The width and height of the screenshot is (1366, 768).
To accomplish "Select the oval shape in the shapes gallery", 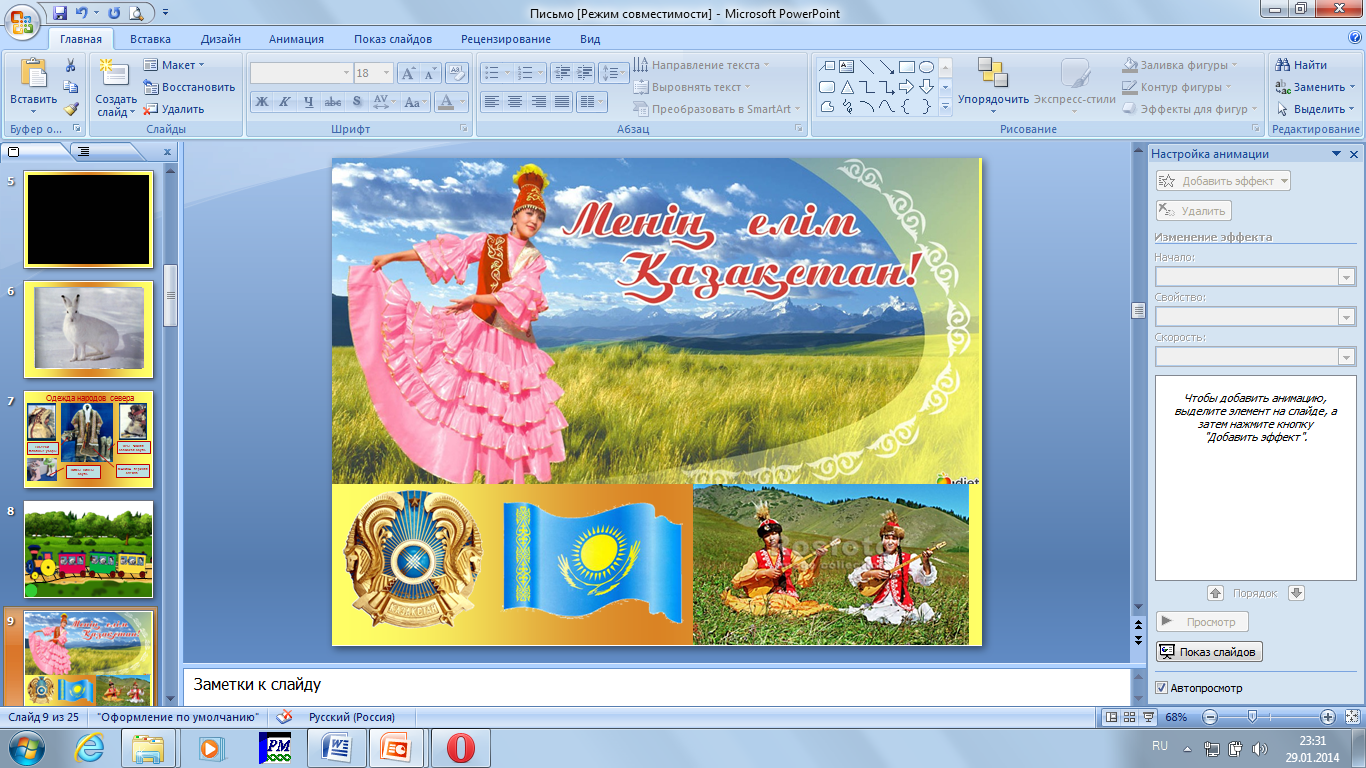I will tap(927, 67).
